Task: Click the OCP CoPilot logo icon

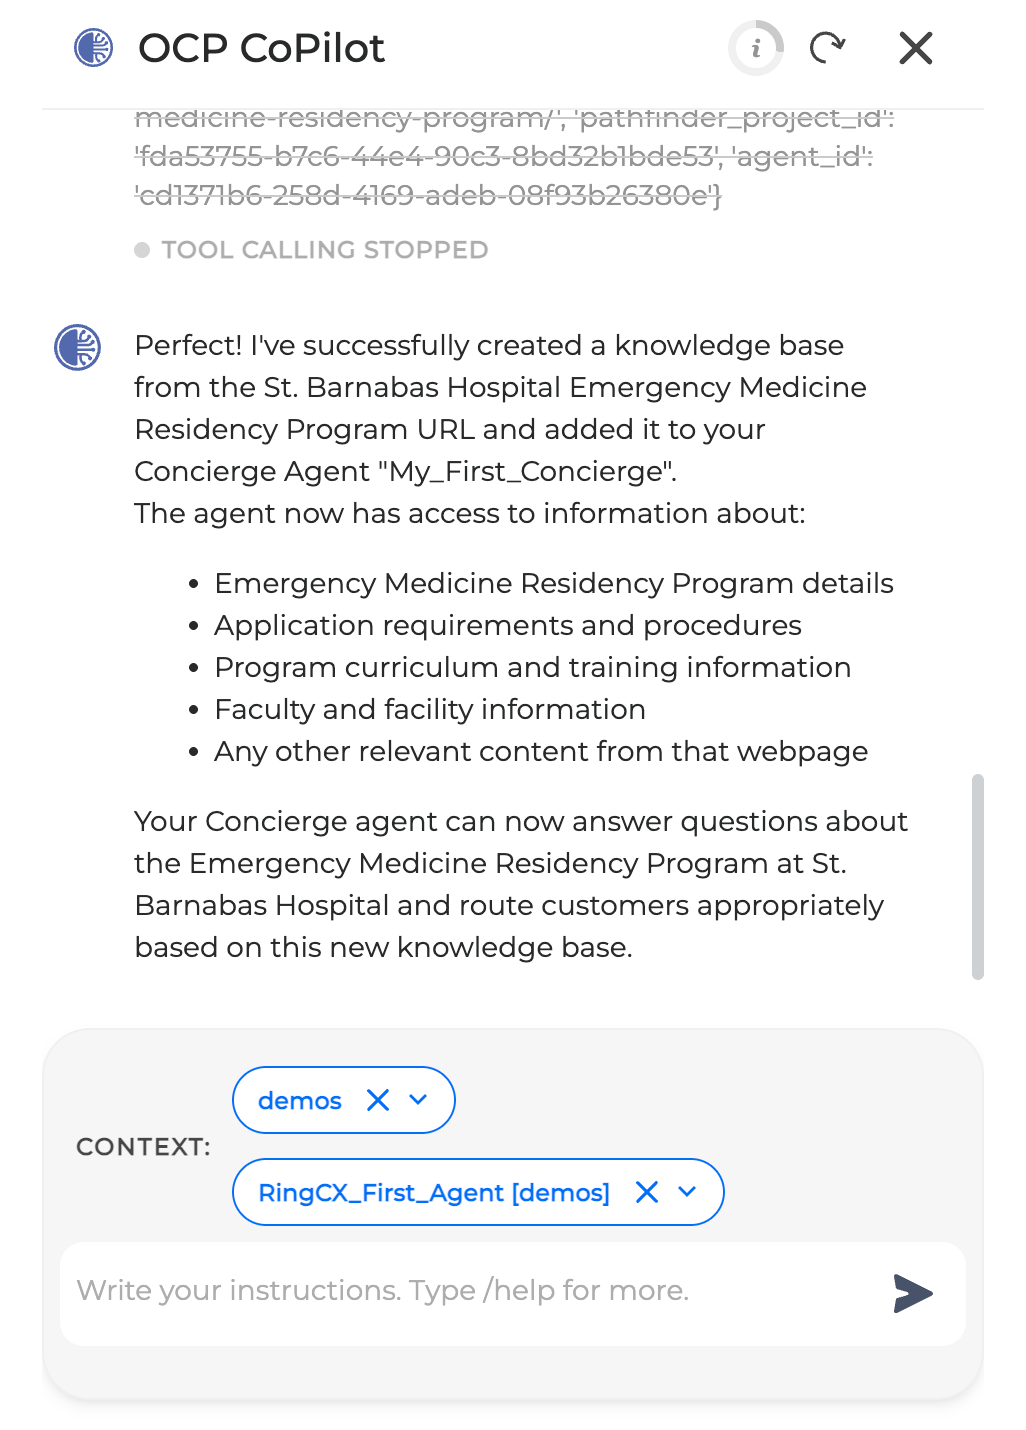Action: click(94, 48)
